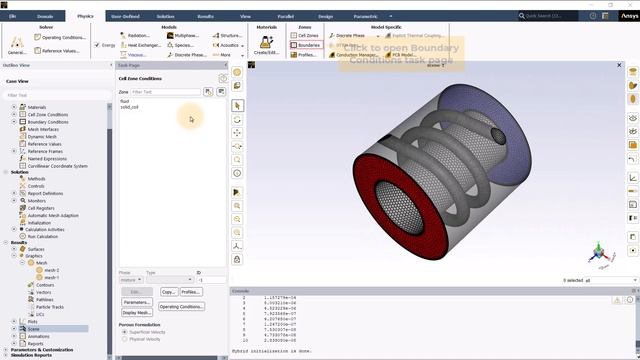This screenshot has width=640, height=360.
Task: Activate the rotate view tool
Action: click(237, 120)
